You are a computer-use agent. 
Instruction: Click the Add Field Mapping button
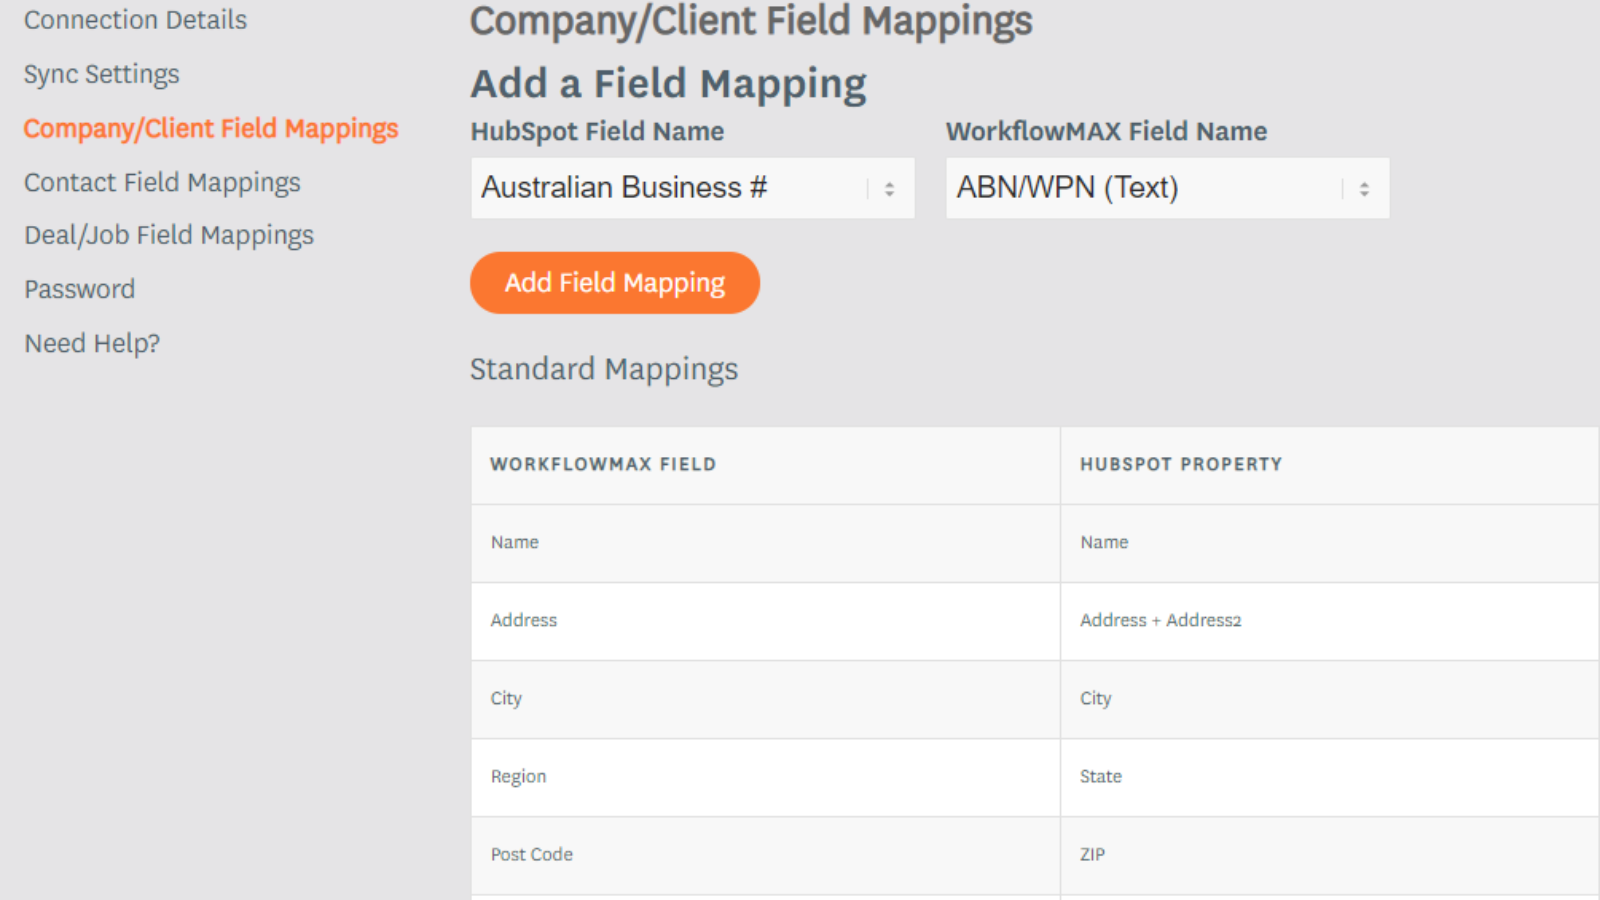(614, 283)
